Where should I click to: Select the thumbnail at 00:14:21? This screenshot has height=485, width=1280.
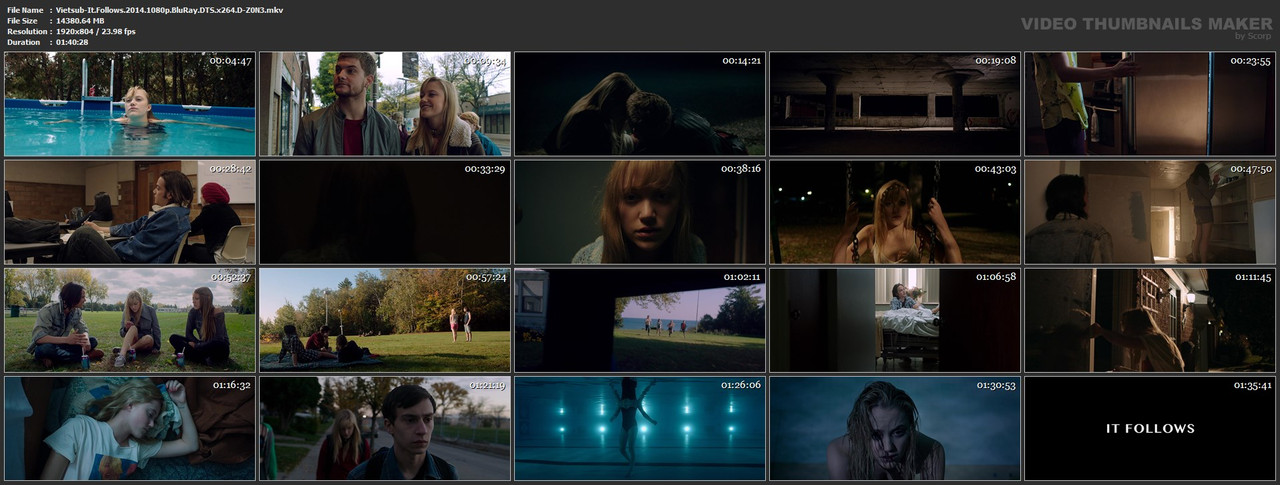pos(640,104)
